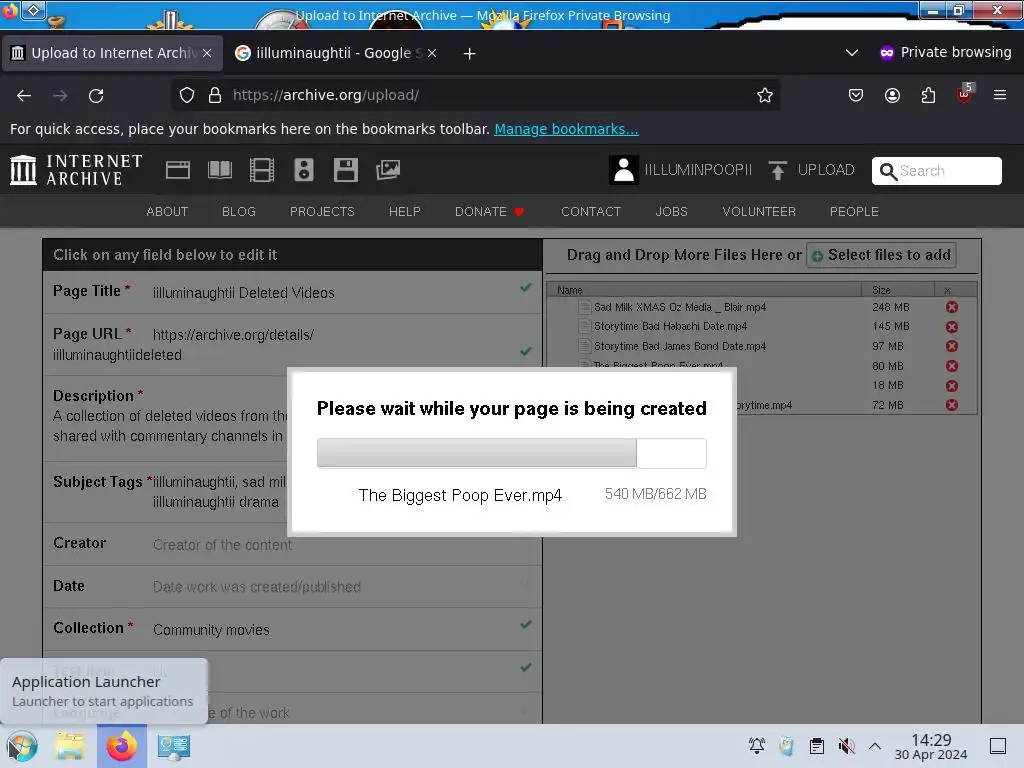Click Manage bookmarks link
1024x768 pixels.
point(566,129)
